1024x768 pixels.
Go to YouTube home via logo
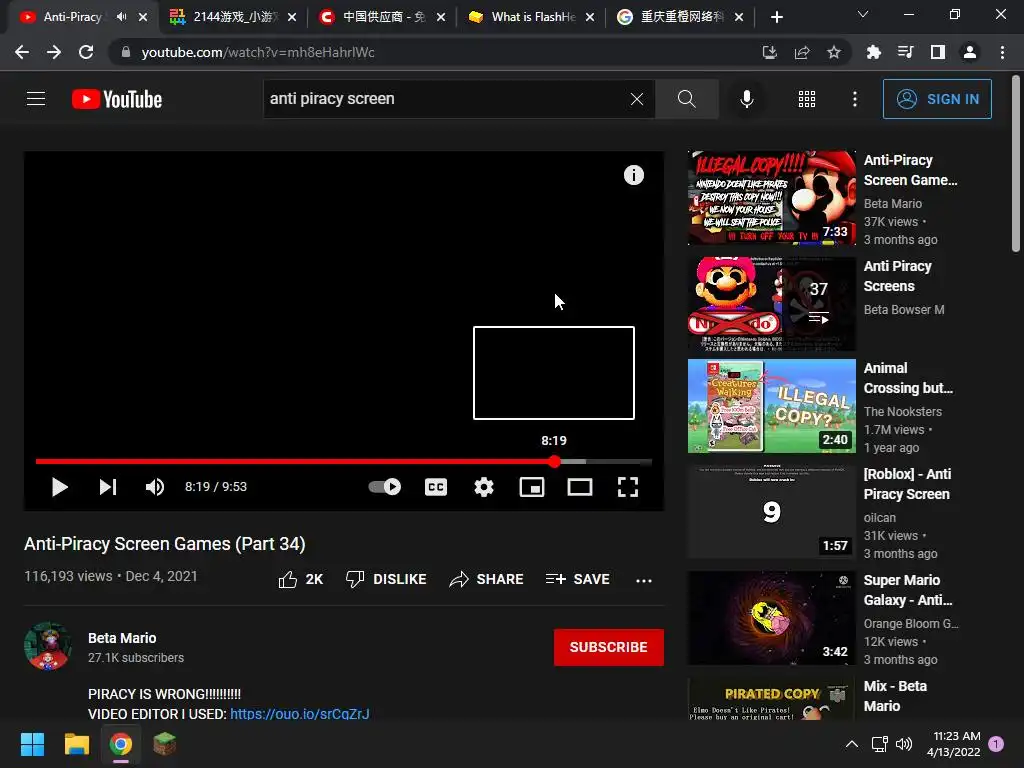[117, 99]
